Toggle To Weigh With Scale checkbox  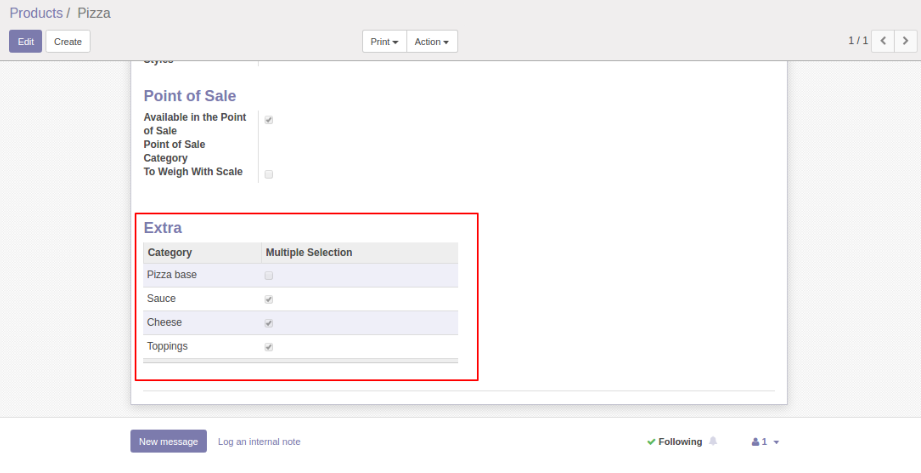click(269, 174)
